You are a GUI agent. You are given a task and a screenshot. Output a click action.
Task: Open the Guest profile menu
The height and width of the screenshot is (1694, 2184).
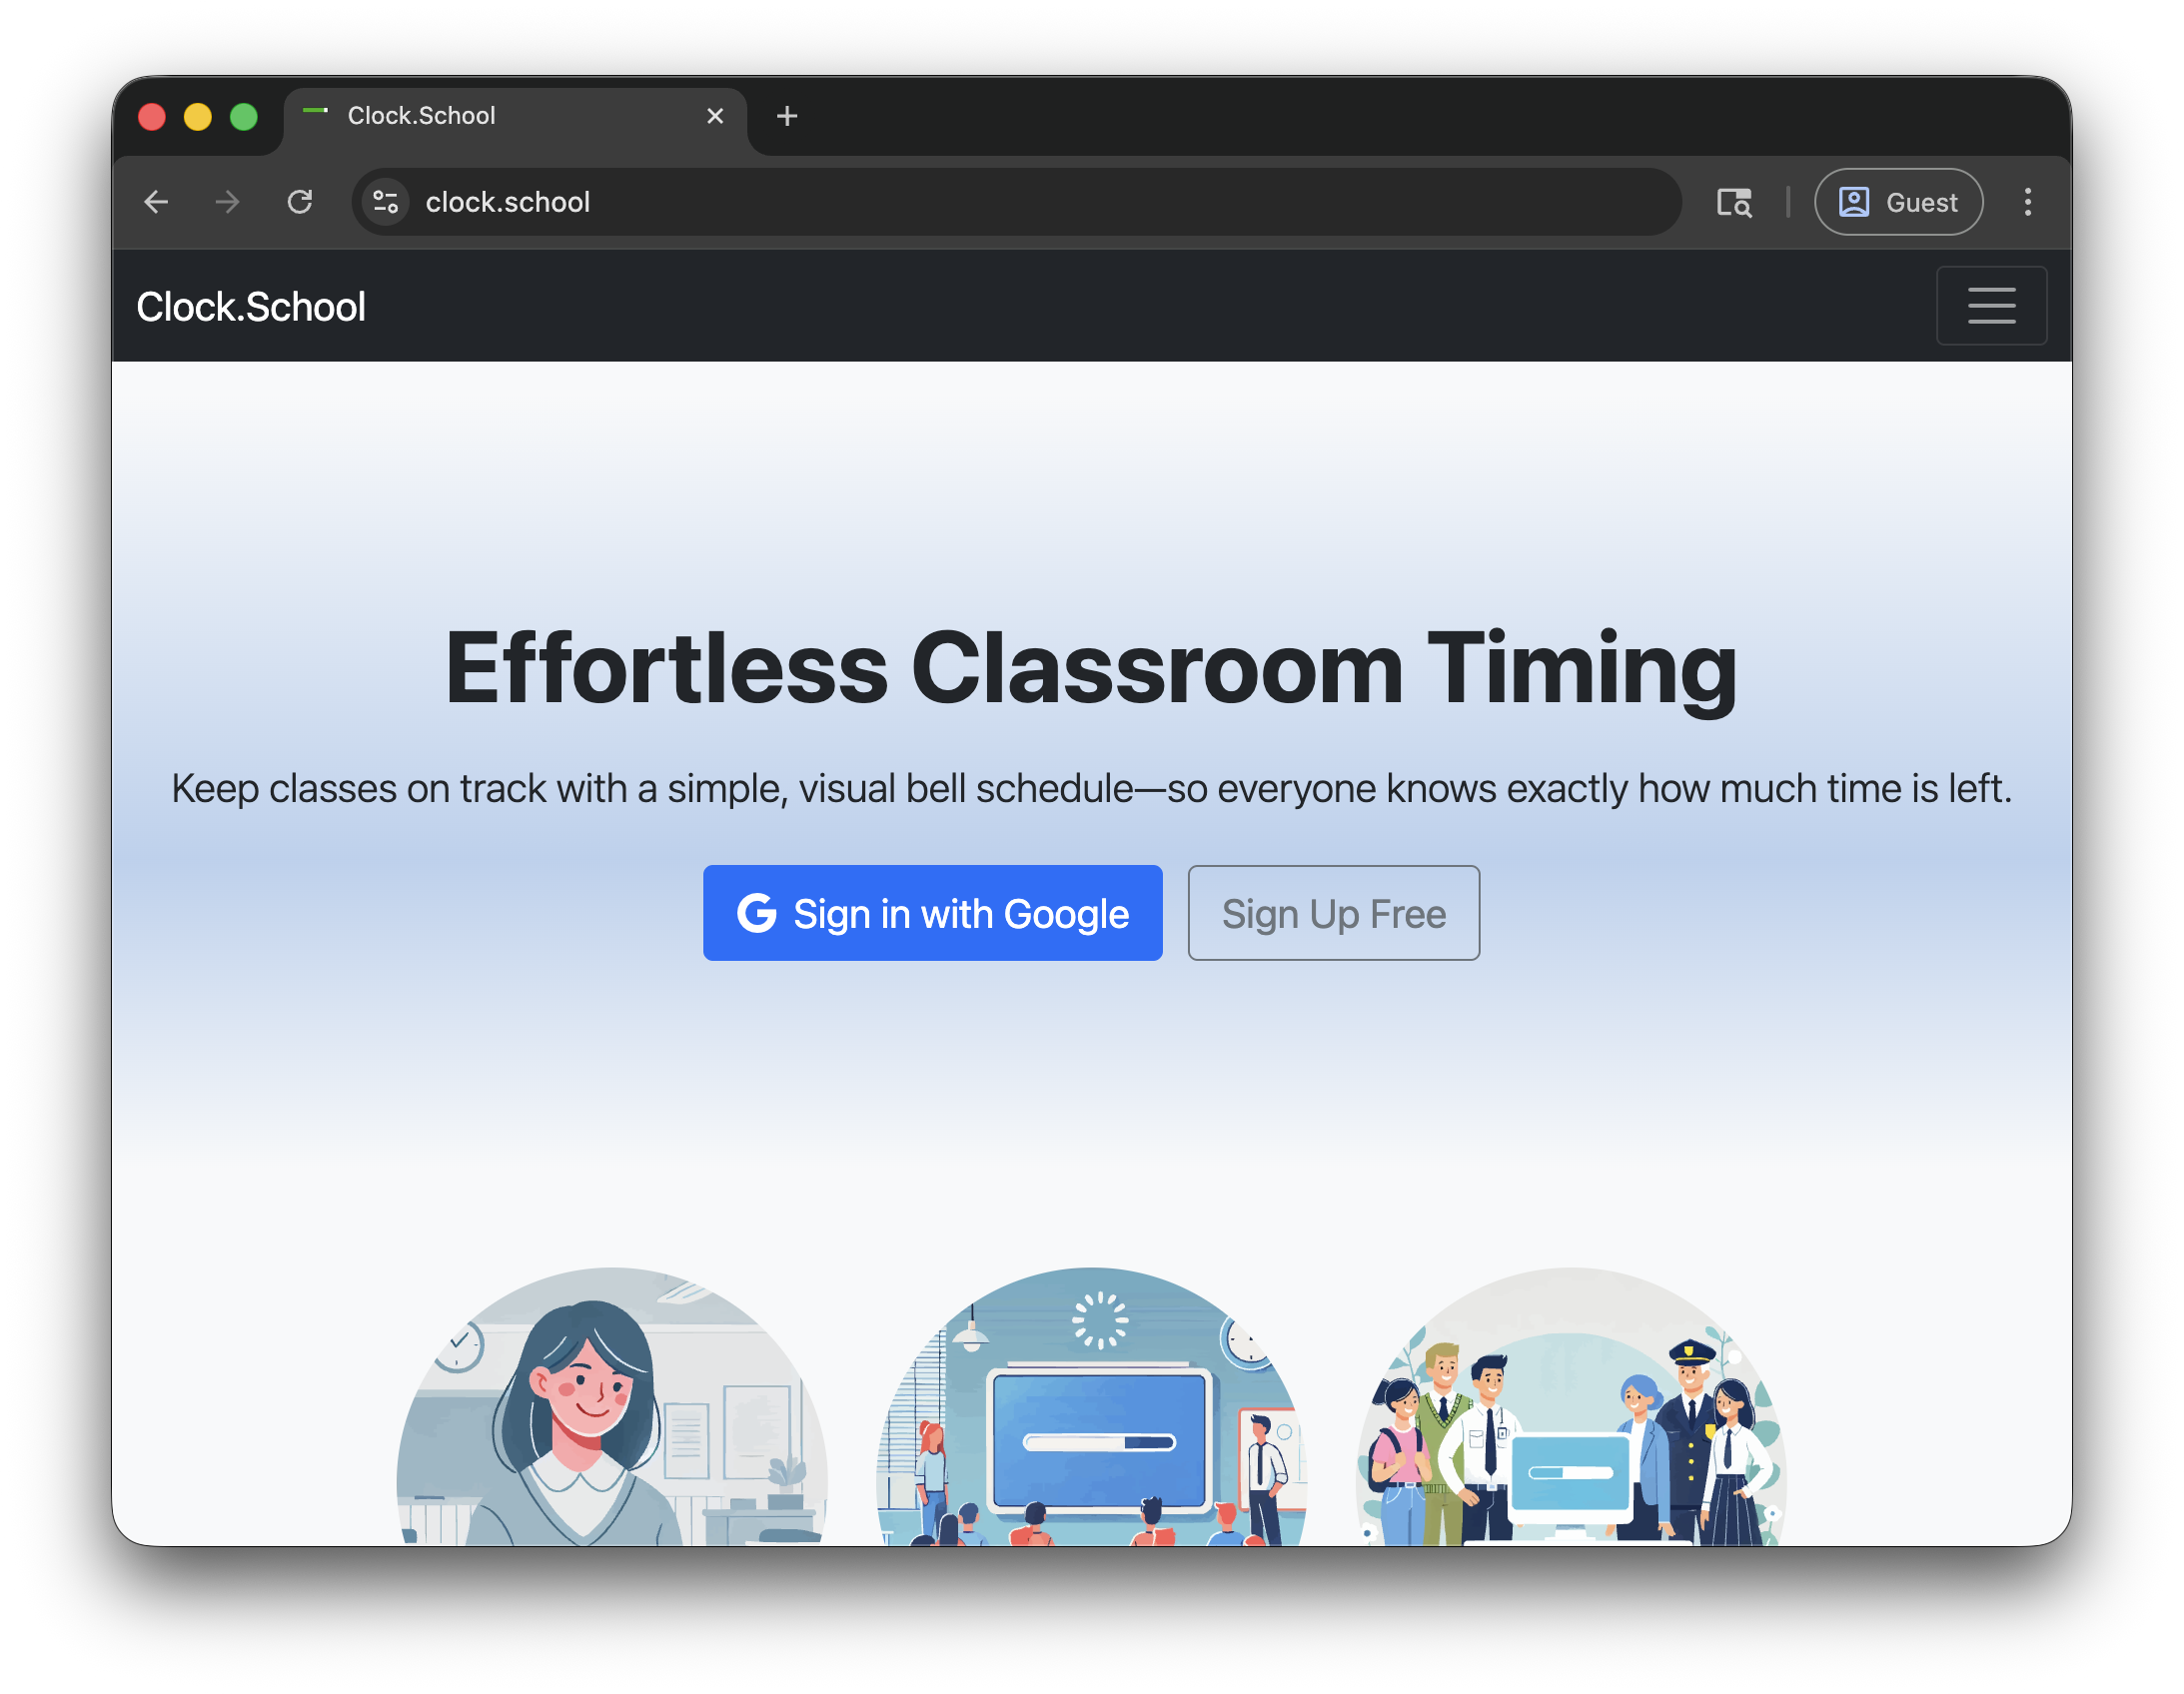tap(1897, 202)
